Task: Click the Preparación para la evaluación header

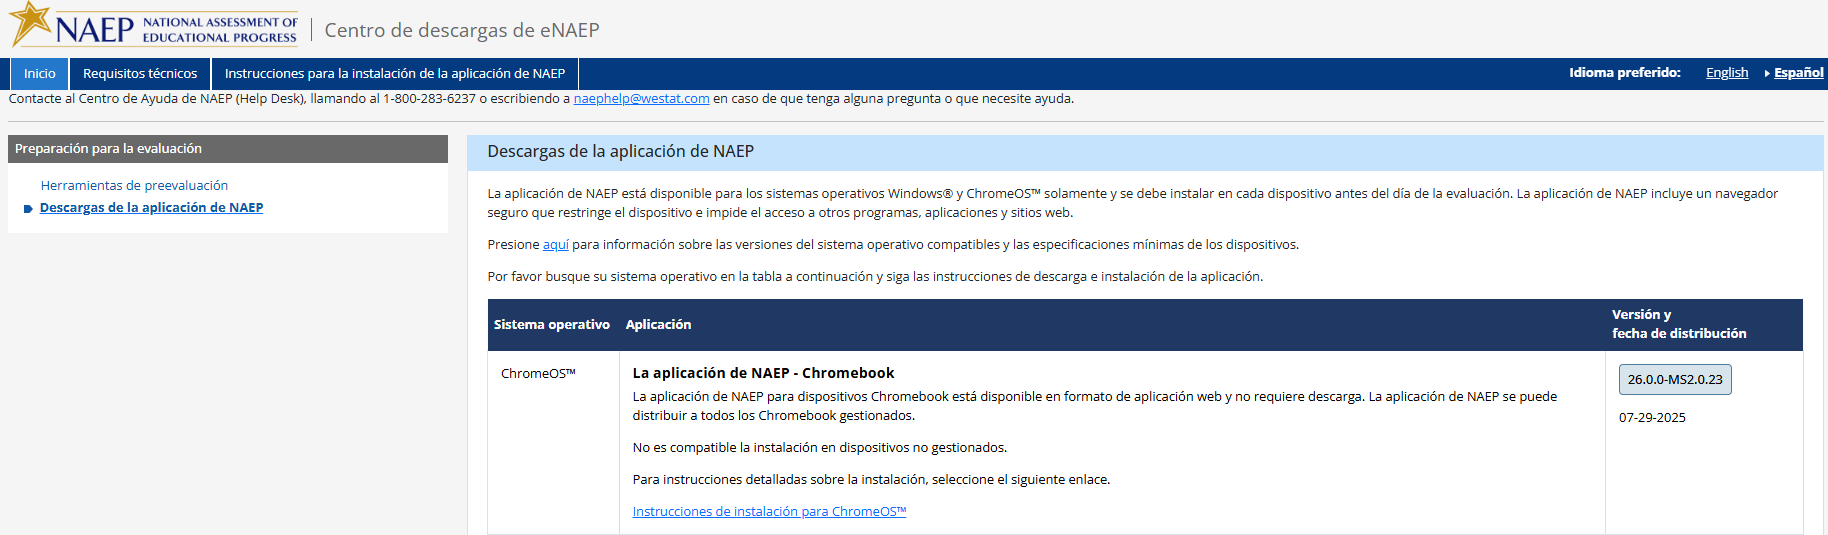Action: click(108, 149)
